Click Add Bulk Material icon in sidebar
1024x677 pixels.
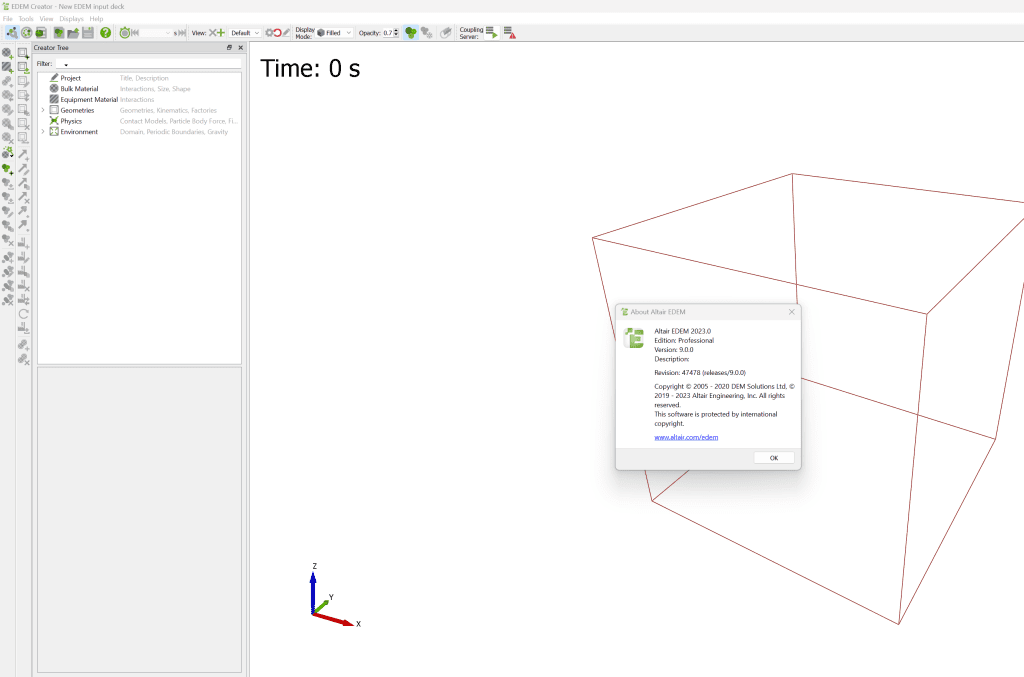point(7,53)
